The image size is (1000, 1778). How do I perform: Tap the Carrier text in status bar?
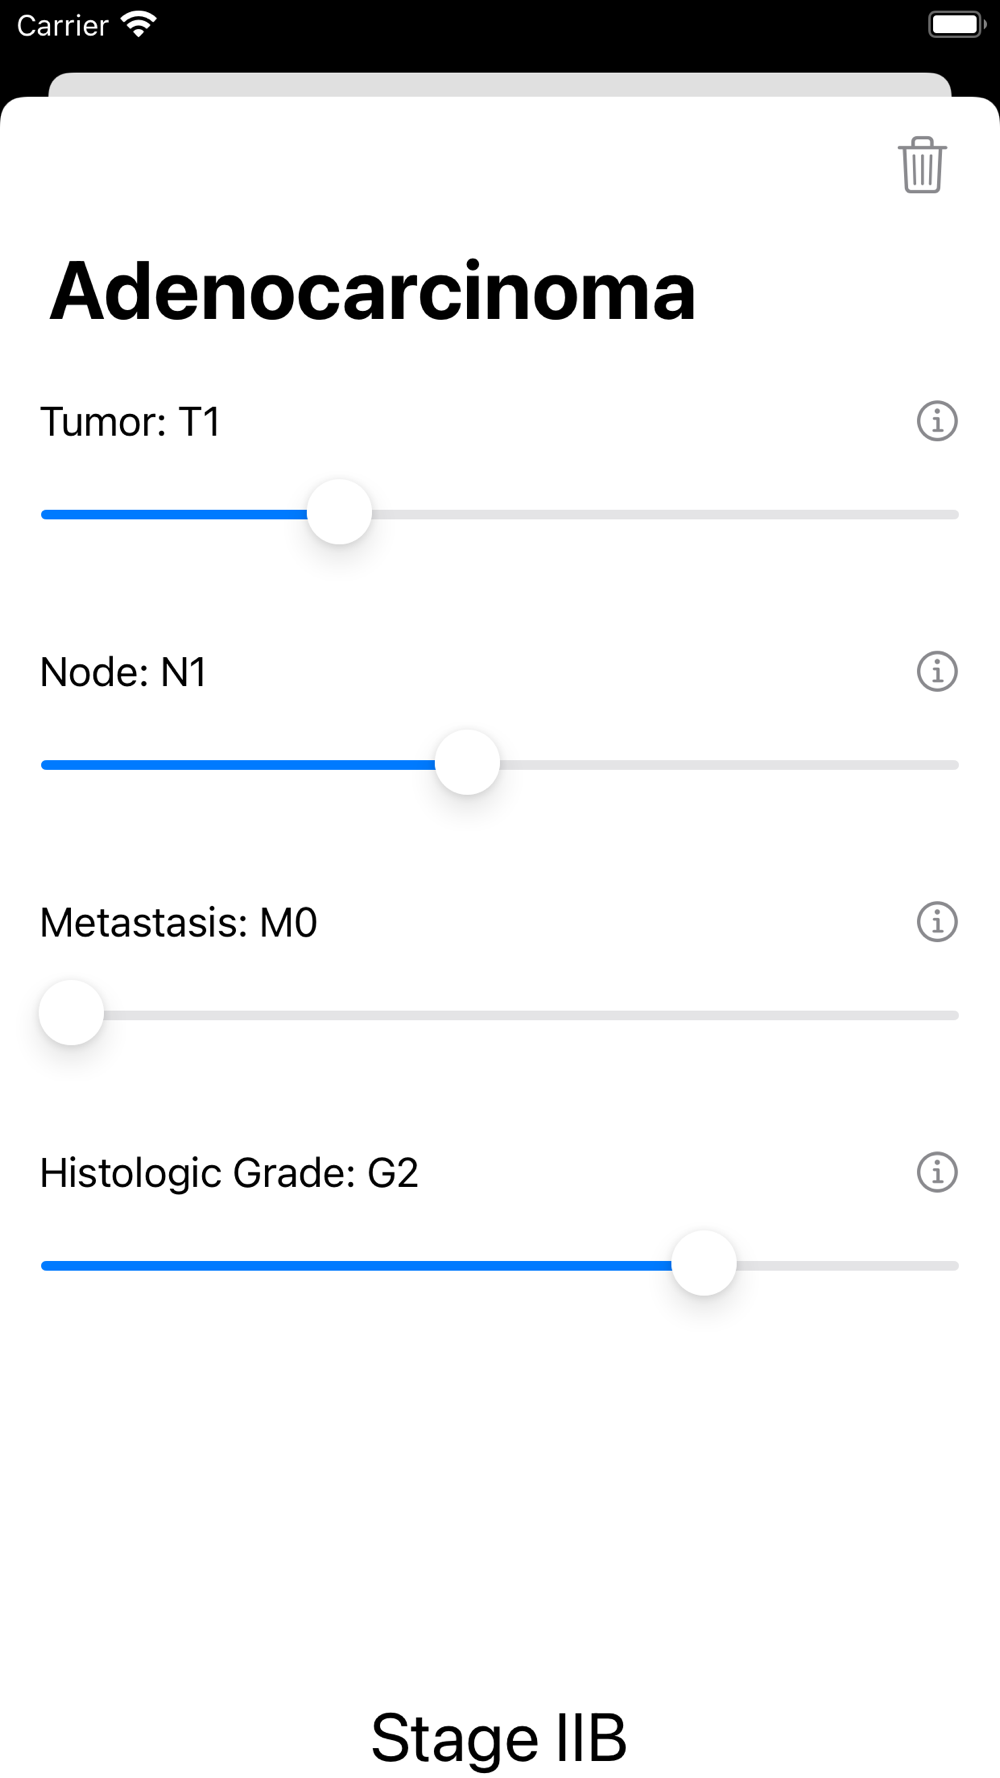[62, 25]
